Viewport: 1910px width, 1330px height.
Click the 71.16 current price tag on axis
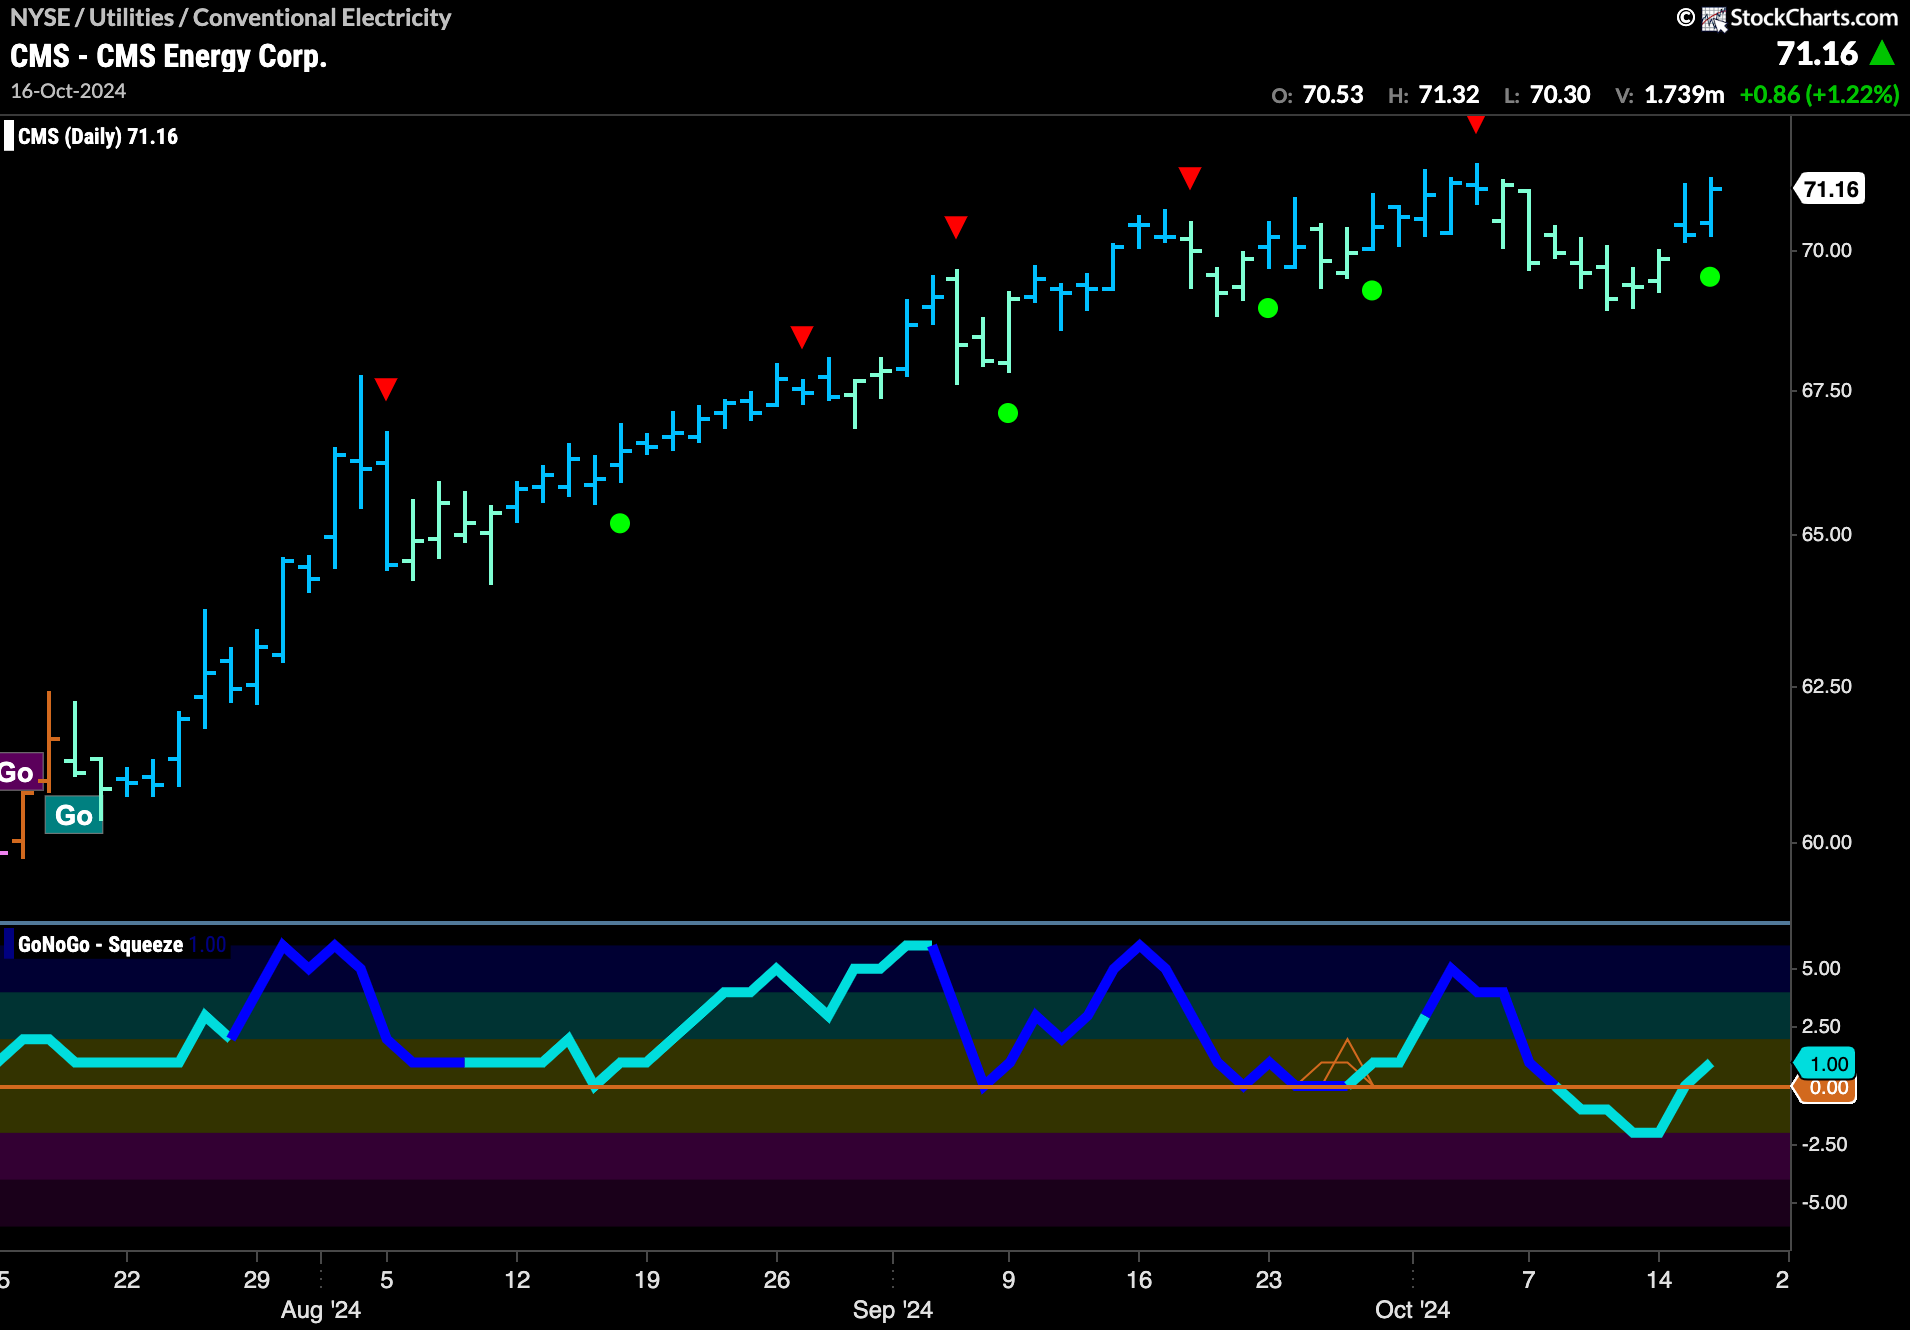[x=1830, y=189]
